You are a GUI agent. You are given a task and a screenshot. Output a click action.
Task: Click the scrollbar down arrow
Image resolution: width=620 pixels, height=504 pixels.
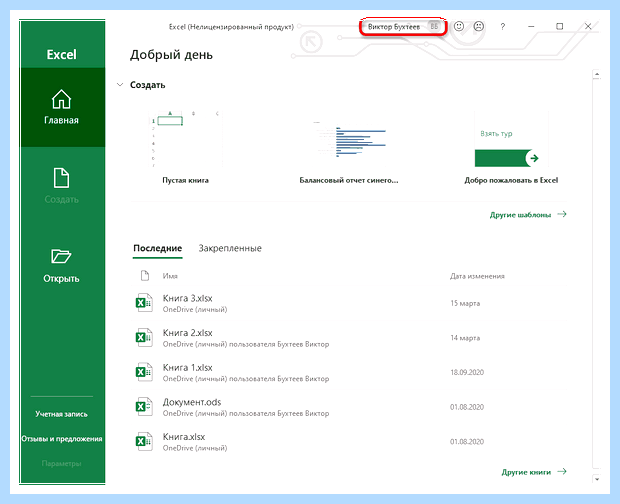[x=597, y=479]
